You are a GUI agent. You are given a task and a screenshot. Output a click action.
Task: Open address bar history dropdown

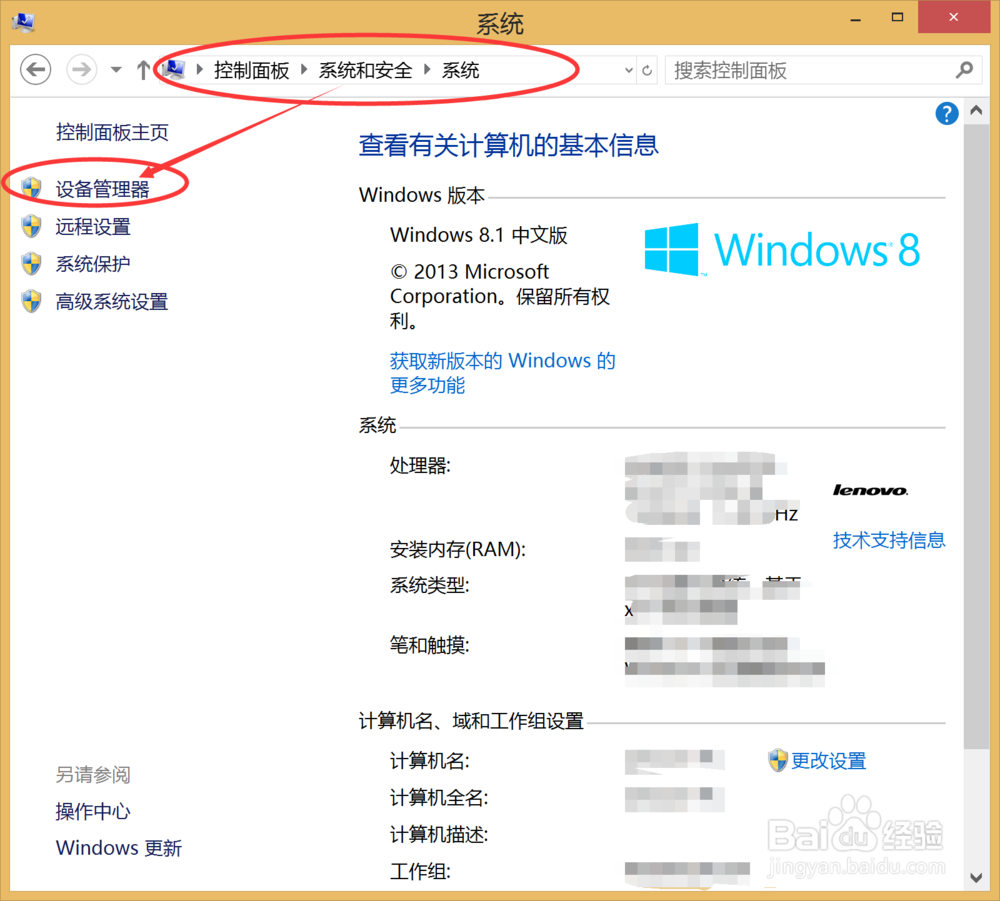pyautogui.click(x=629, y=70)
